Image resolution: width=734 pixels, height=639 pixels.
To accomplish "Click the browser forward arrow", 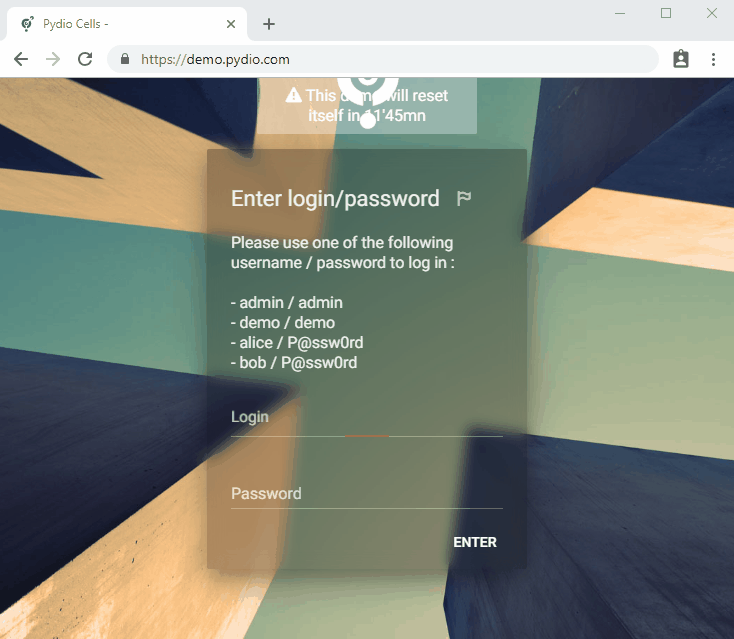I will (53, 59).
